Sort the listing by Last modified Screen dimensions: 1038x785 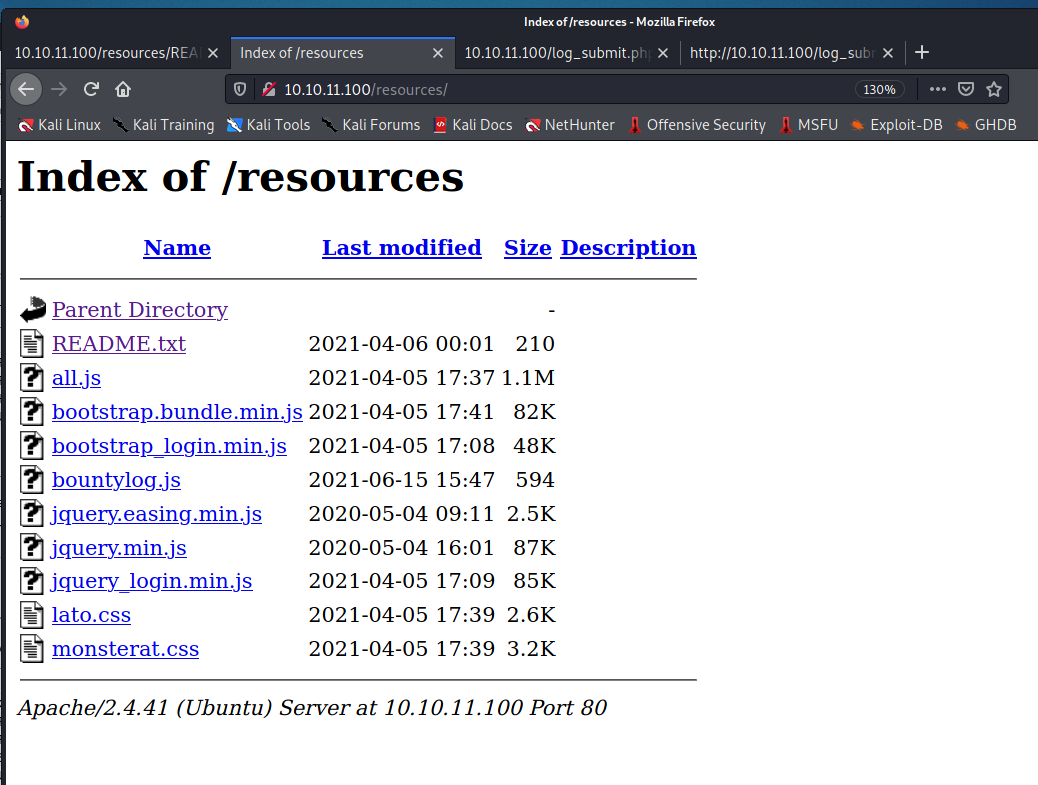tap(401, 248)
